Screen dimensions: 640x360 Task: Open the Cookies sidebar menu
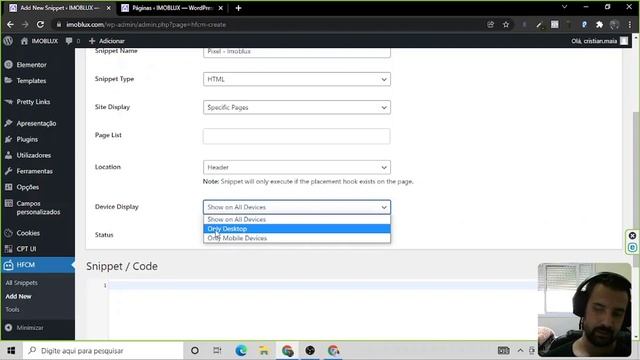[28, 233]
